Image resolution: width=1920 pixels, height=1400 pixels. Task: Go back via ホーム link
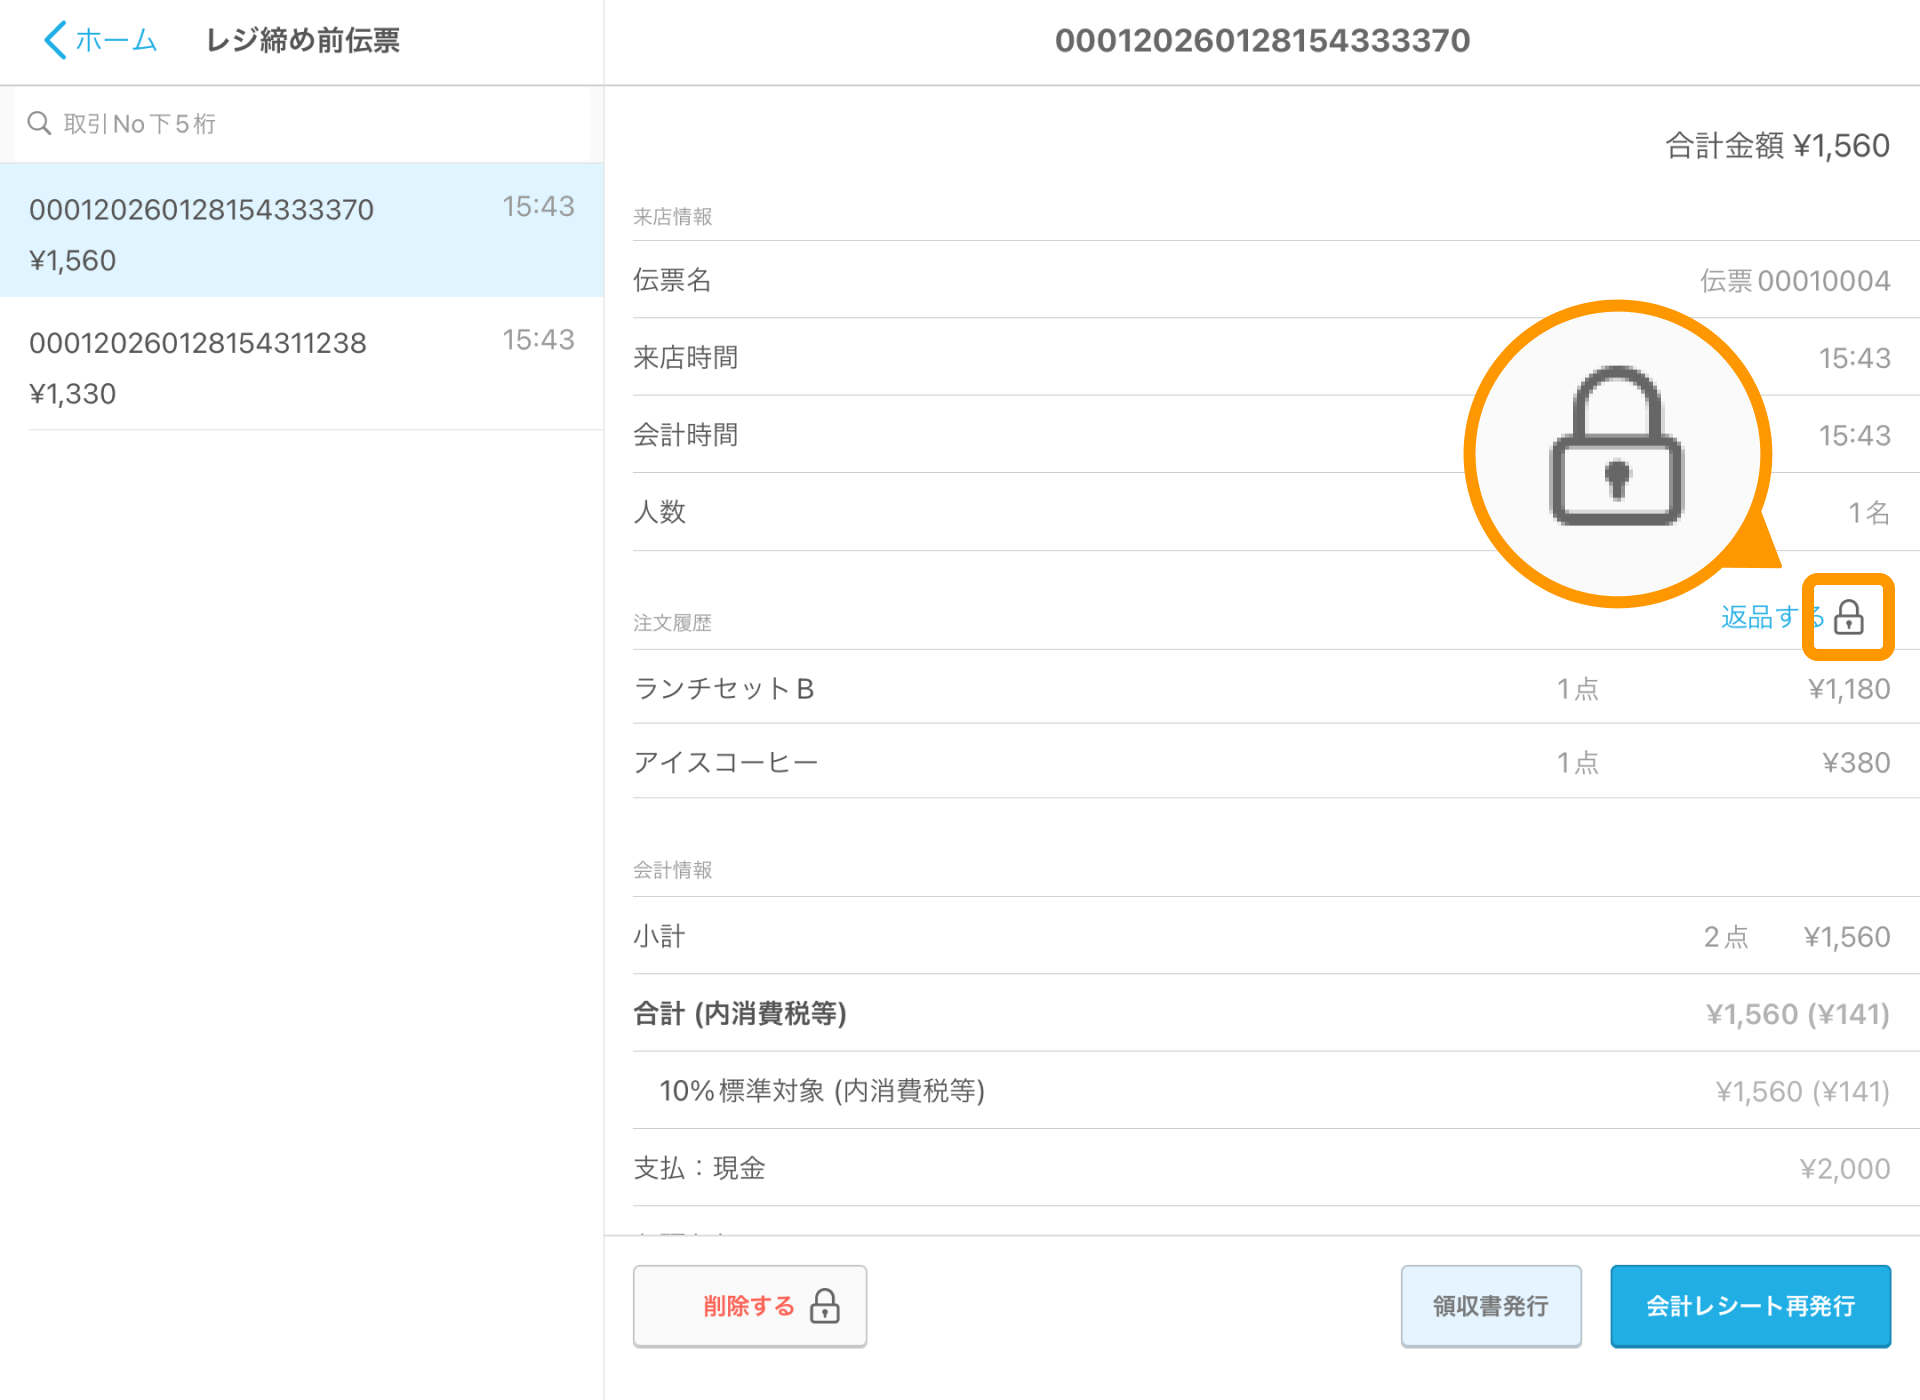(116, 40)
